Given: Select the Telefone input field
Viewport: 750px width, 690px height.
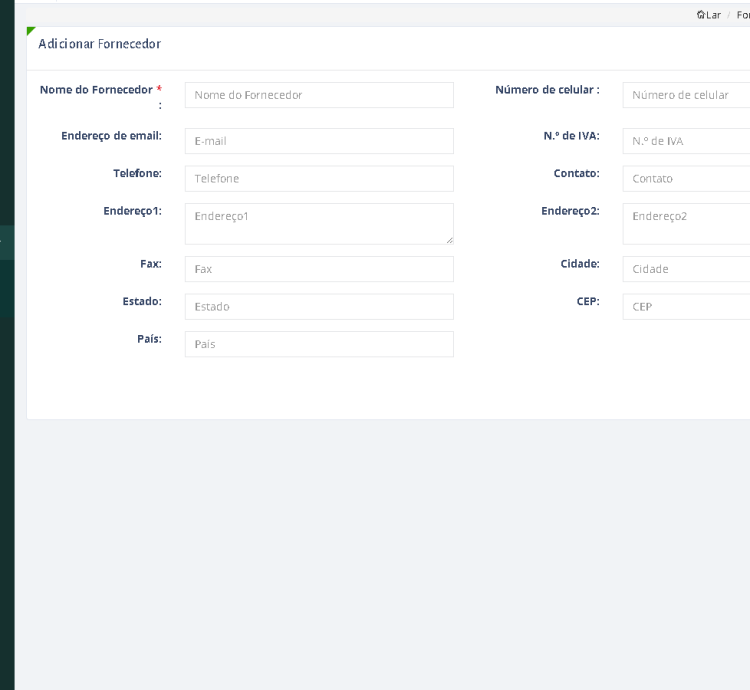Looking at the screenshot, I should (319, 179).
